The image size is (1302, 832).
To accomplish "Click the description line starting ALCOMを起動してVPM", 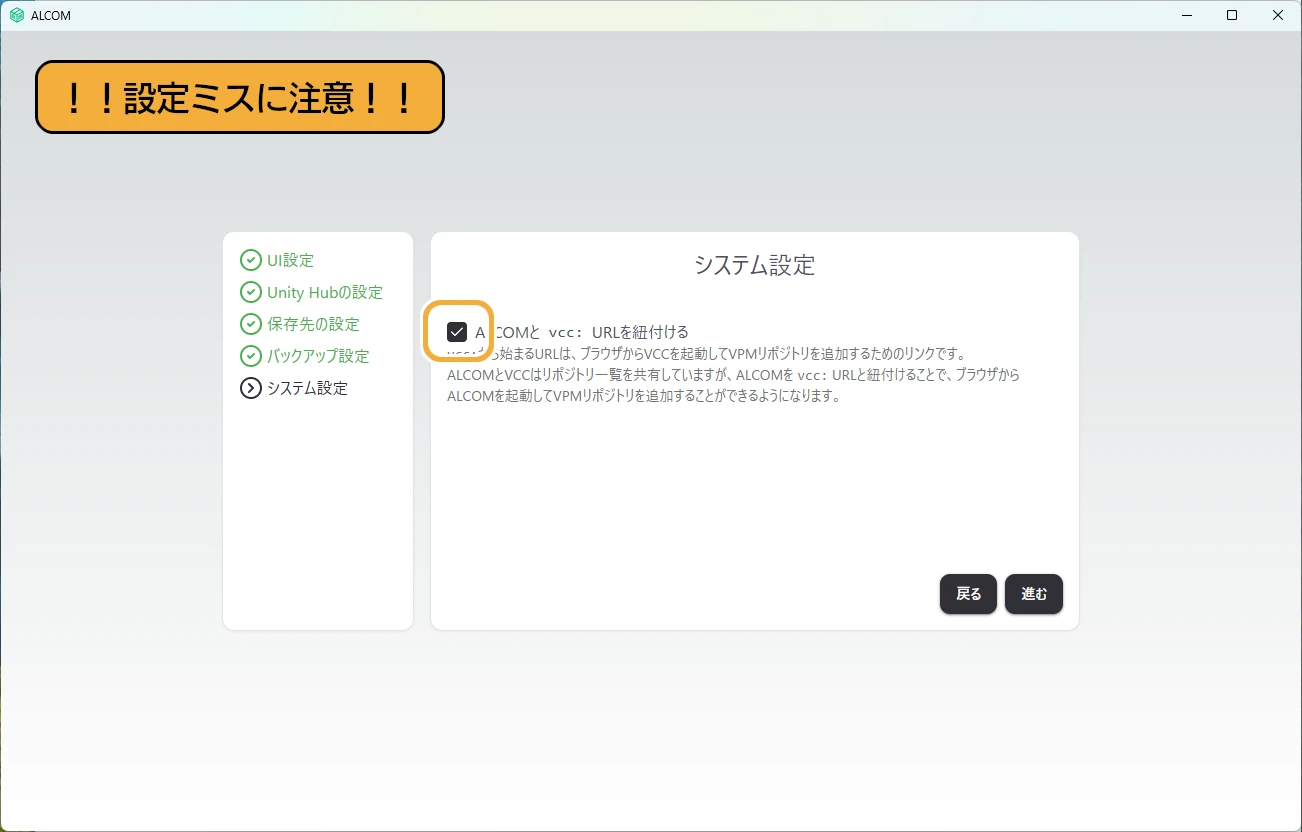I will (x=644, y=395).
